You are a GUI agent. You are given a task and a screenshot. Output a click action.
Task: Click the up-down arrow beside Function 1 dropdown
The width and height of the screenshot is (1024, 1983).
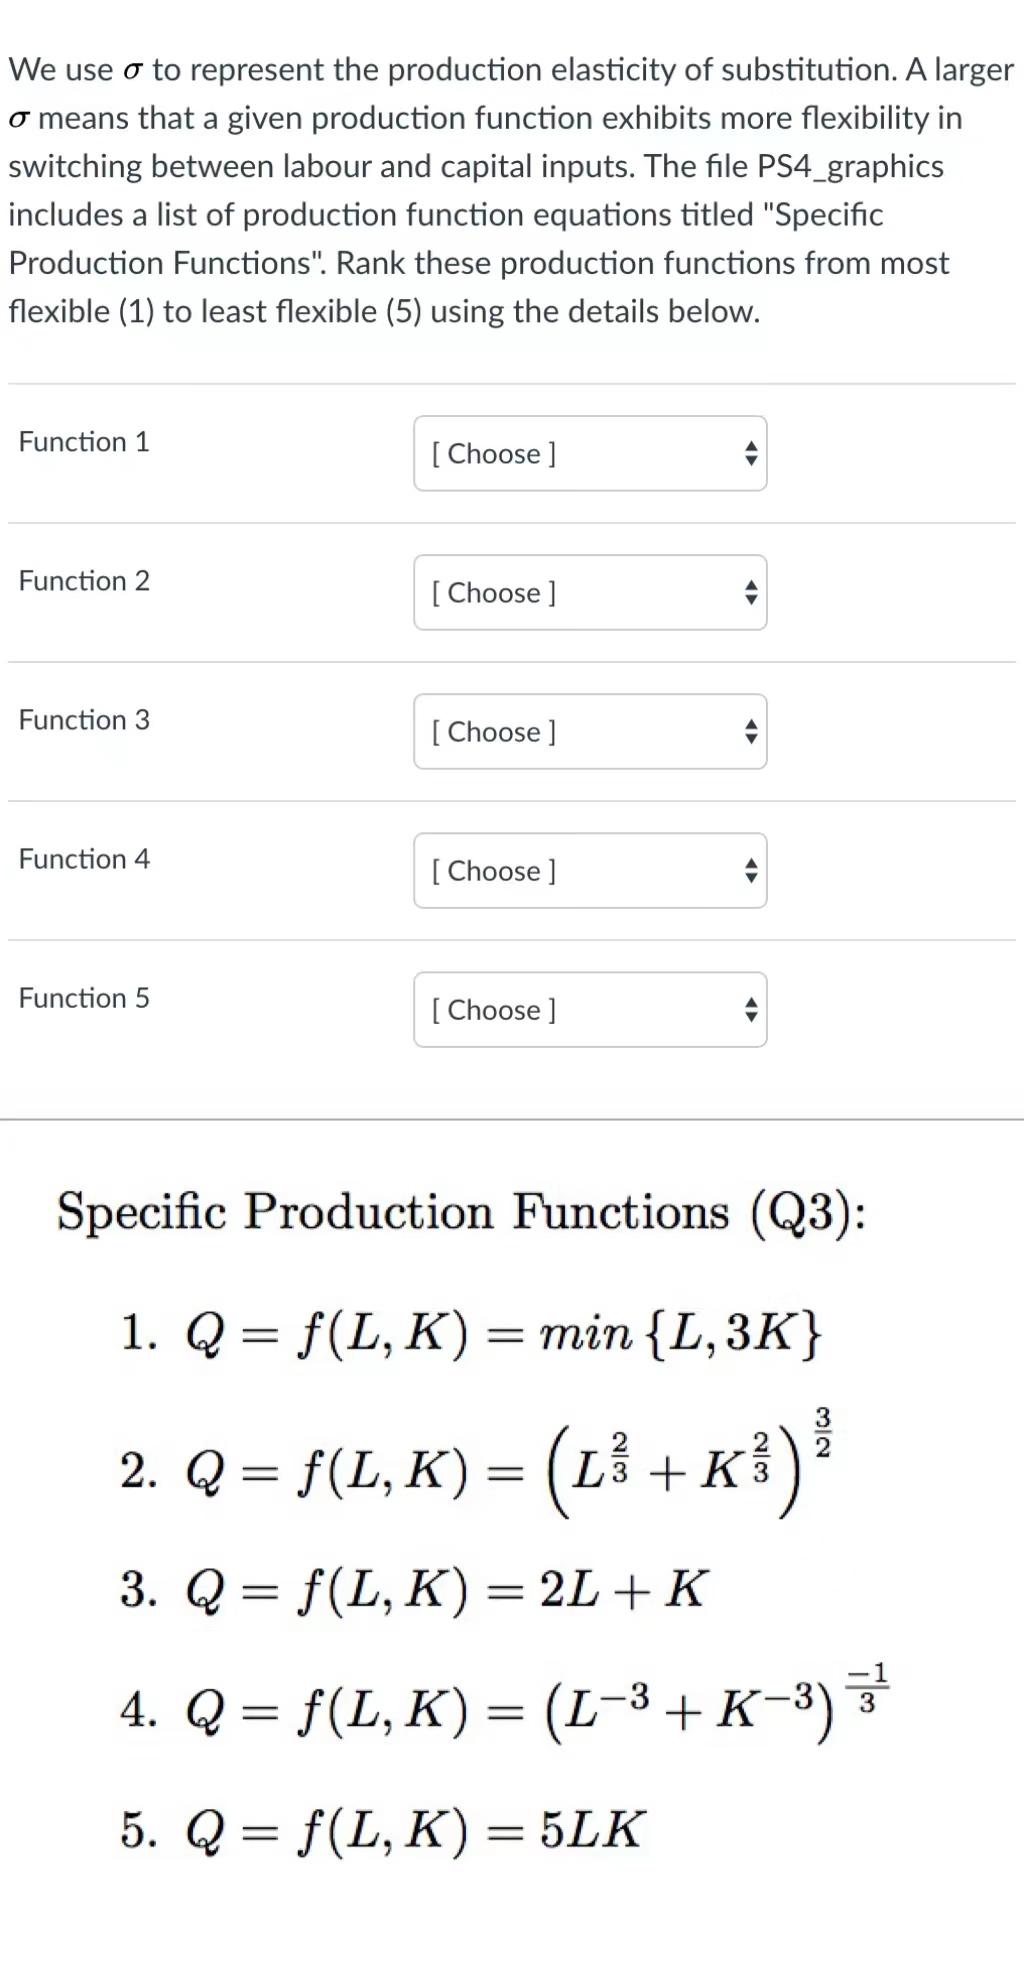tap(751, 453)
